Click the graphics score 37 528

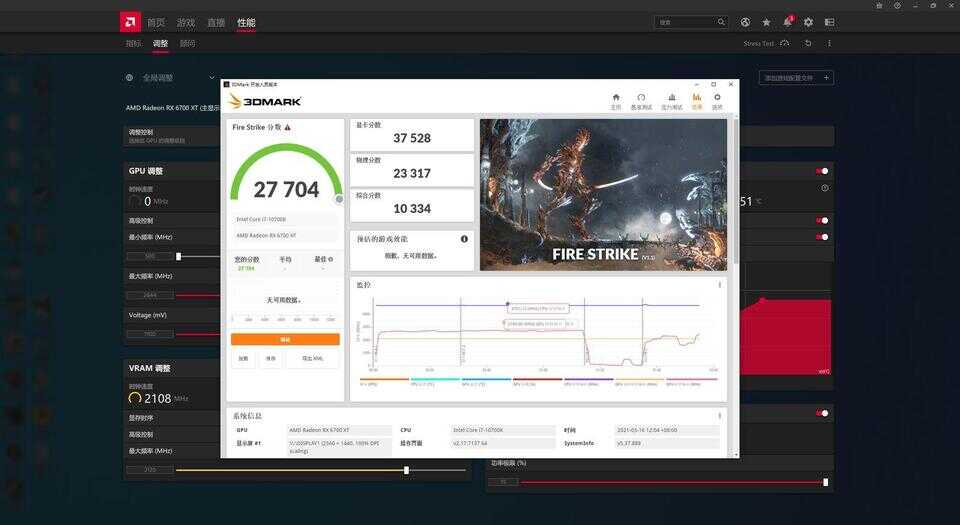click(412, 138)
